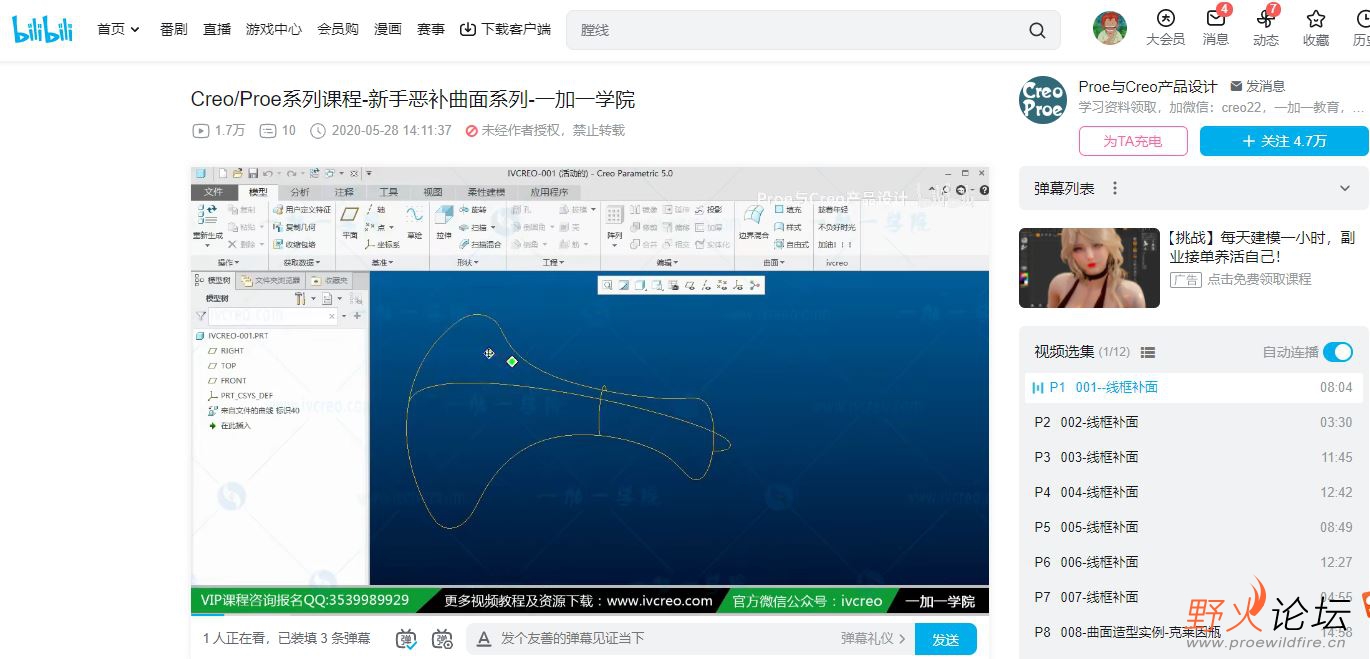Open 基准 group dropdown in Creo ribbon

[383, 263]
